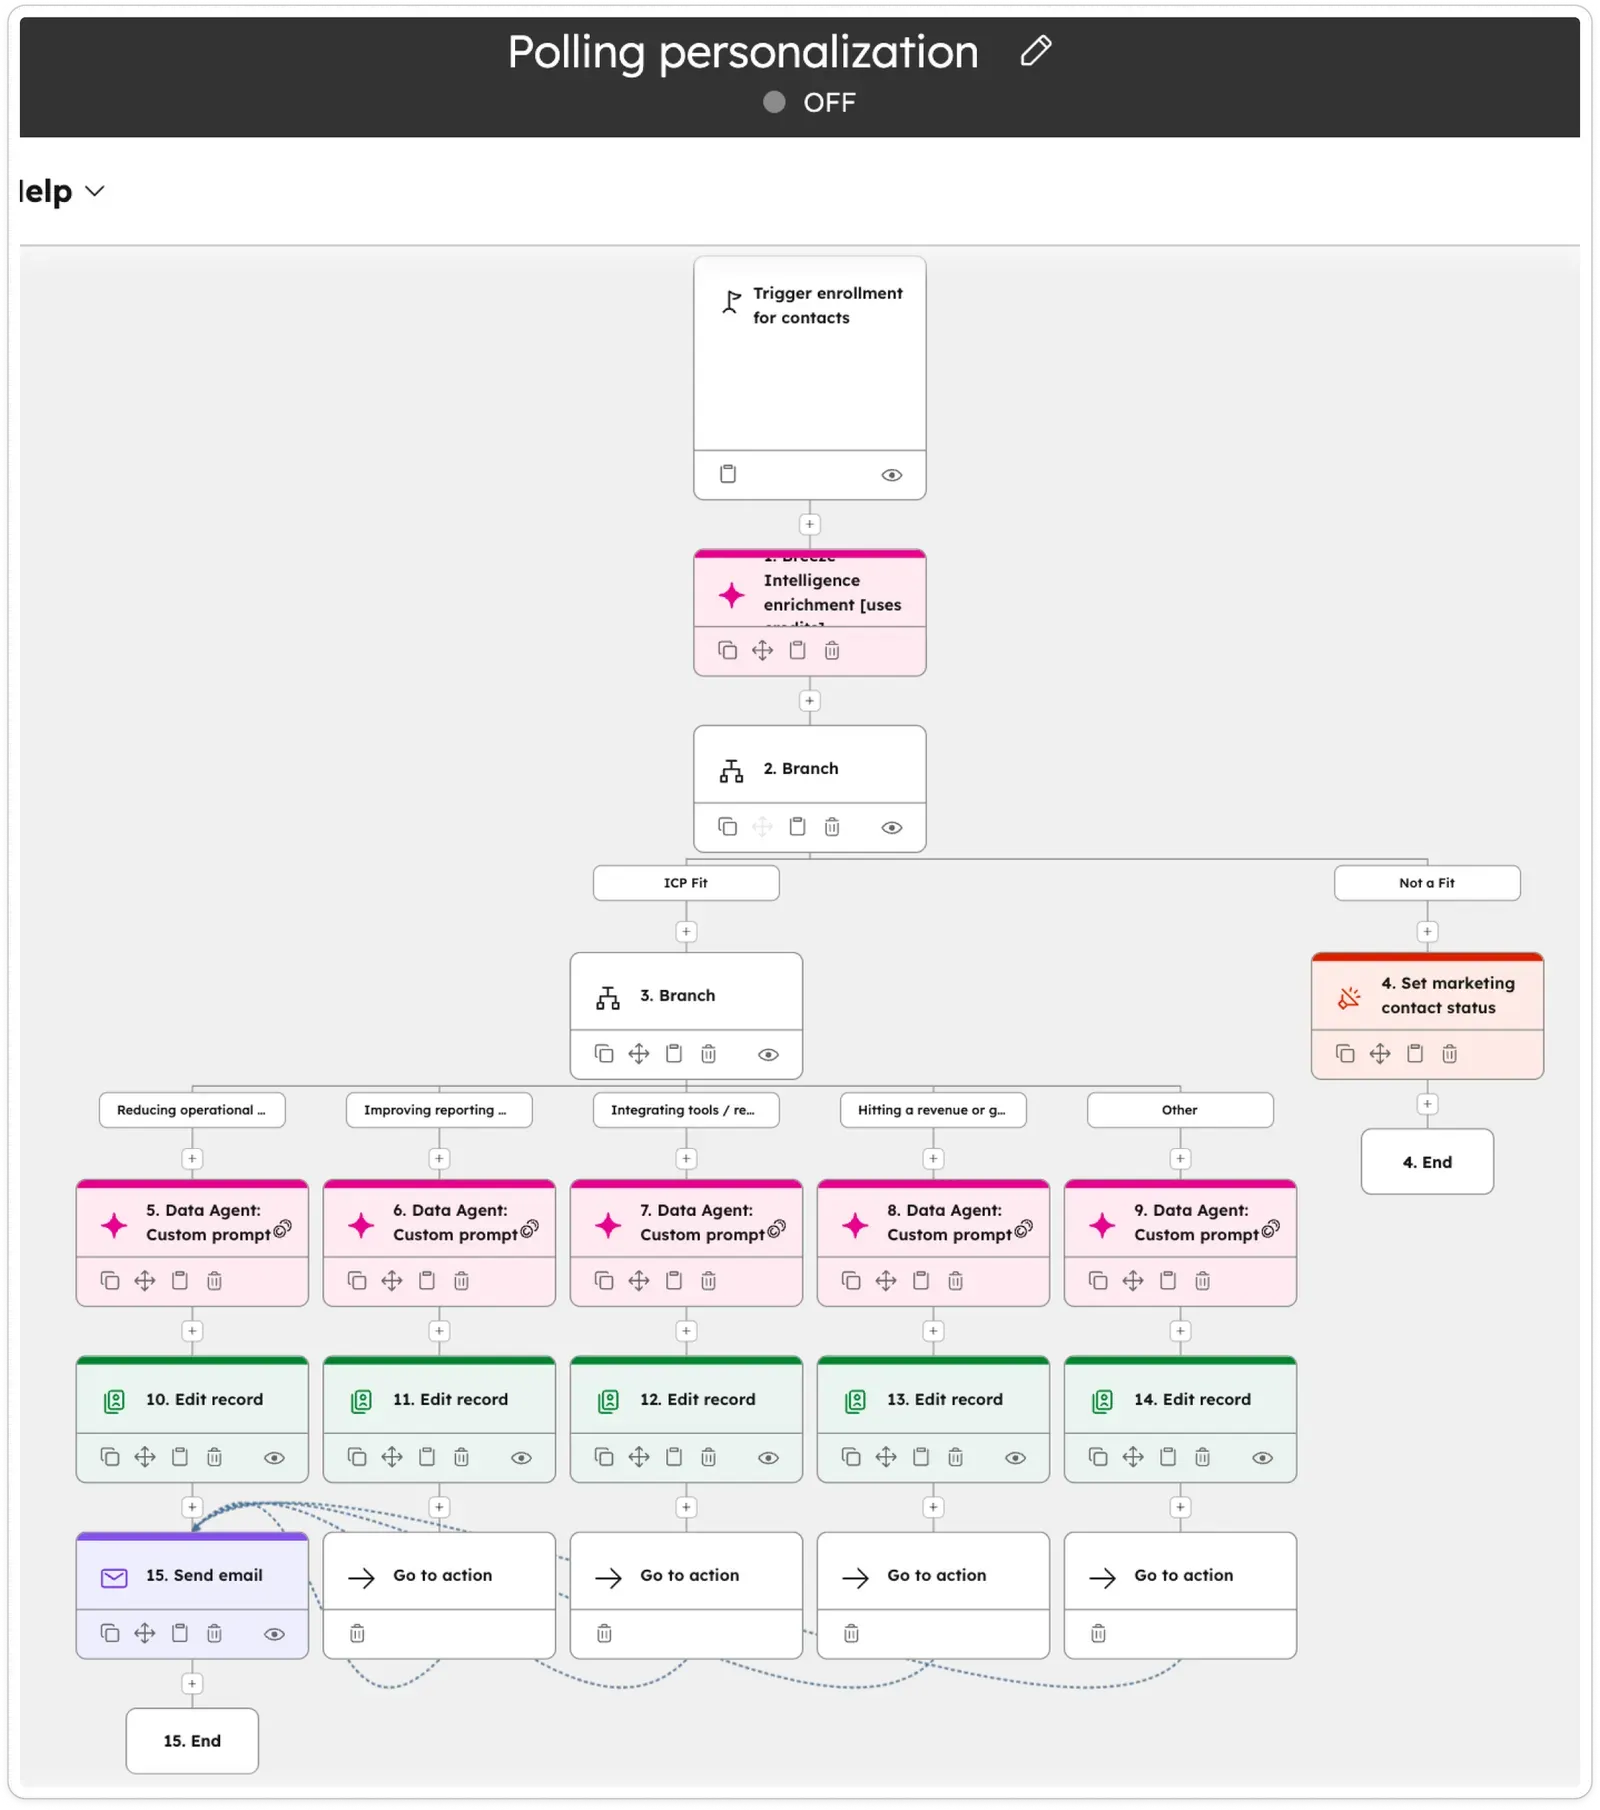Delete the Go to action step under "11. Edit record"

pyautogui.click(x=355, y=1634)
